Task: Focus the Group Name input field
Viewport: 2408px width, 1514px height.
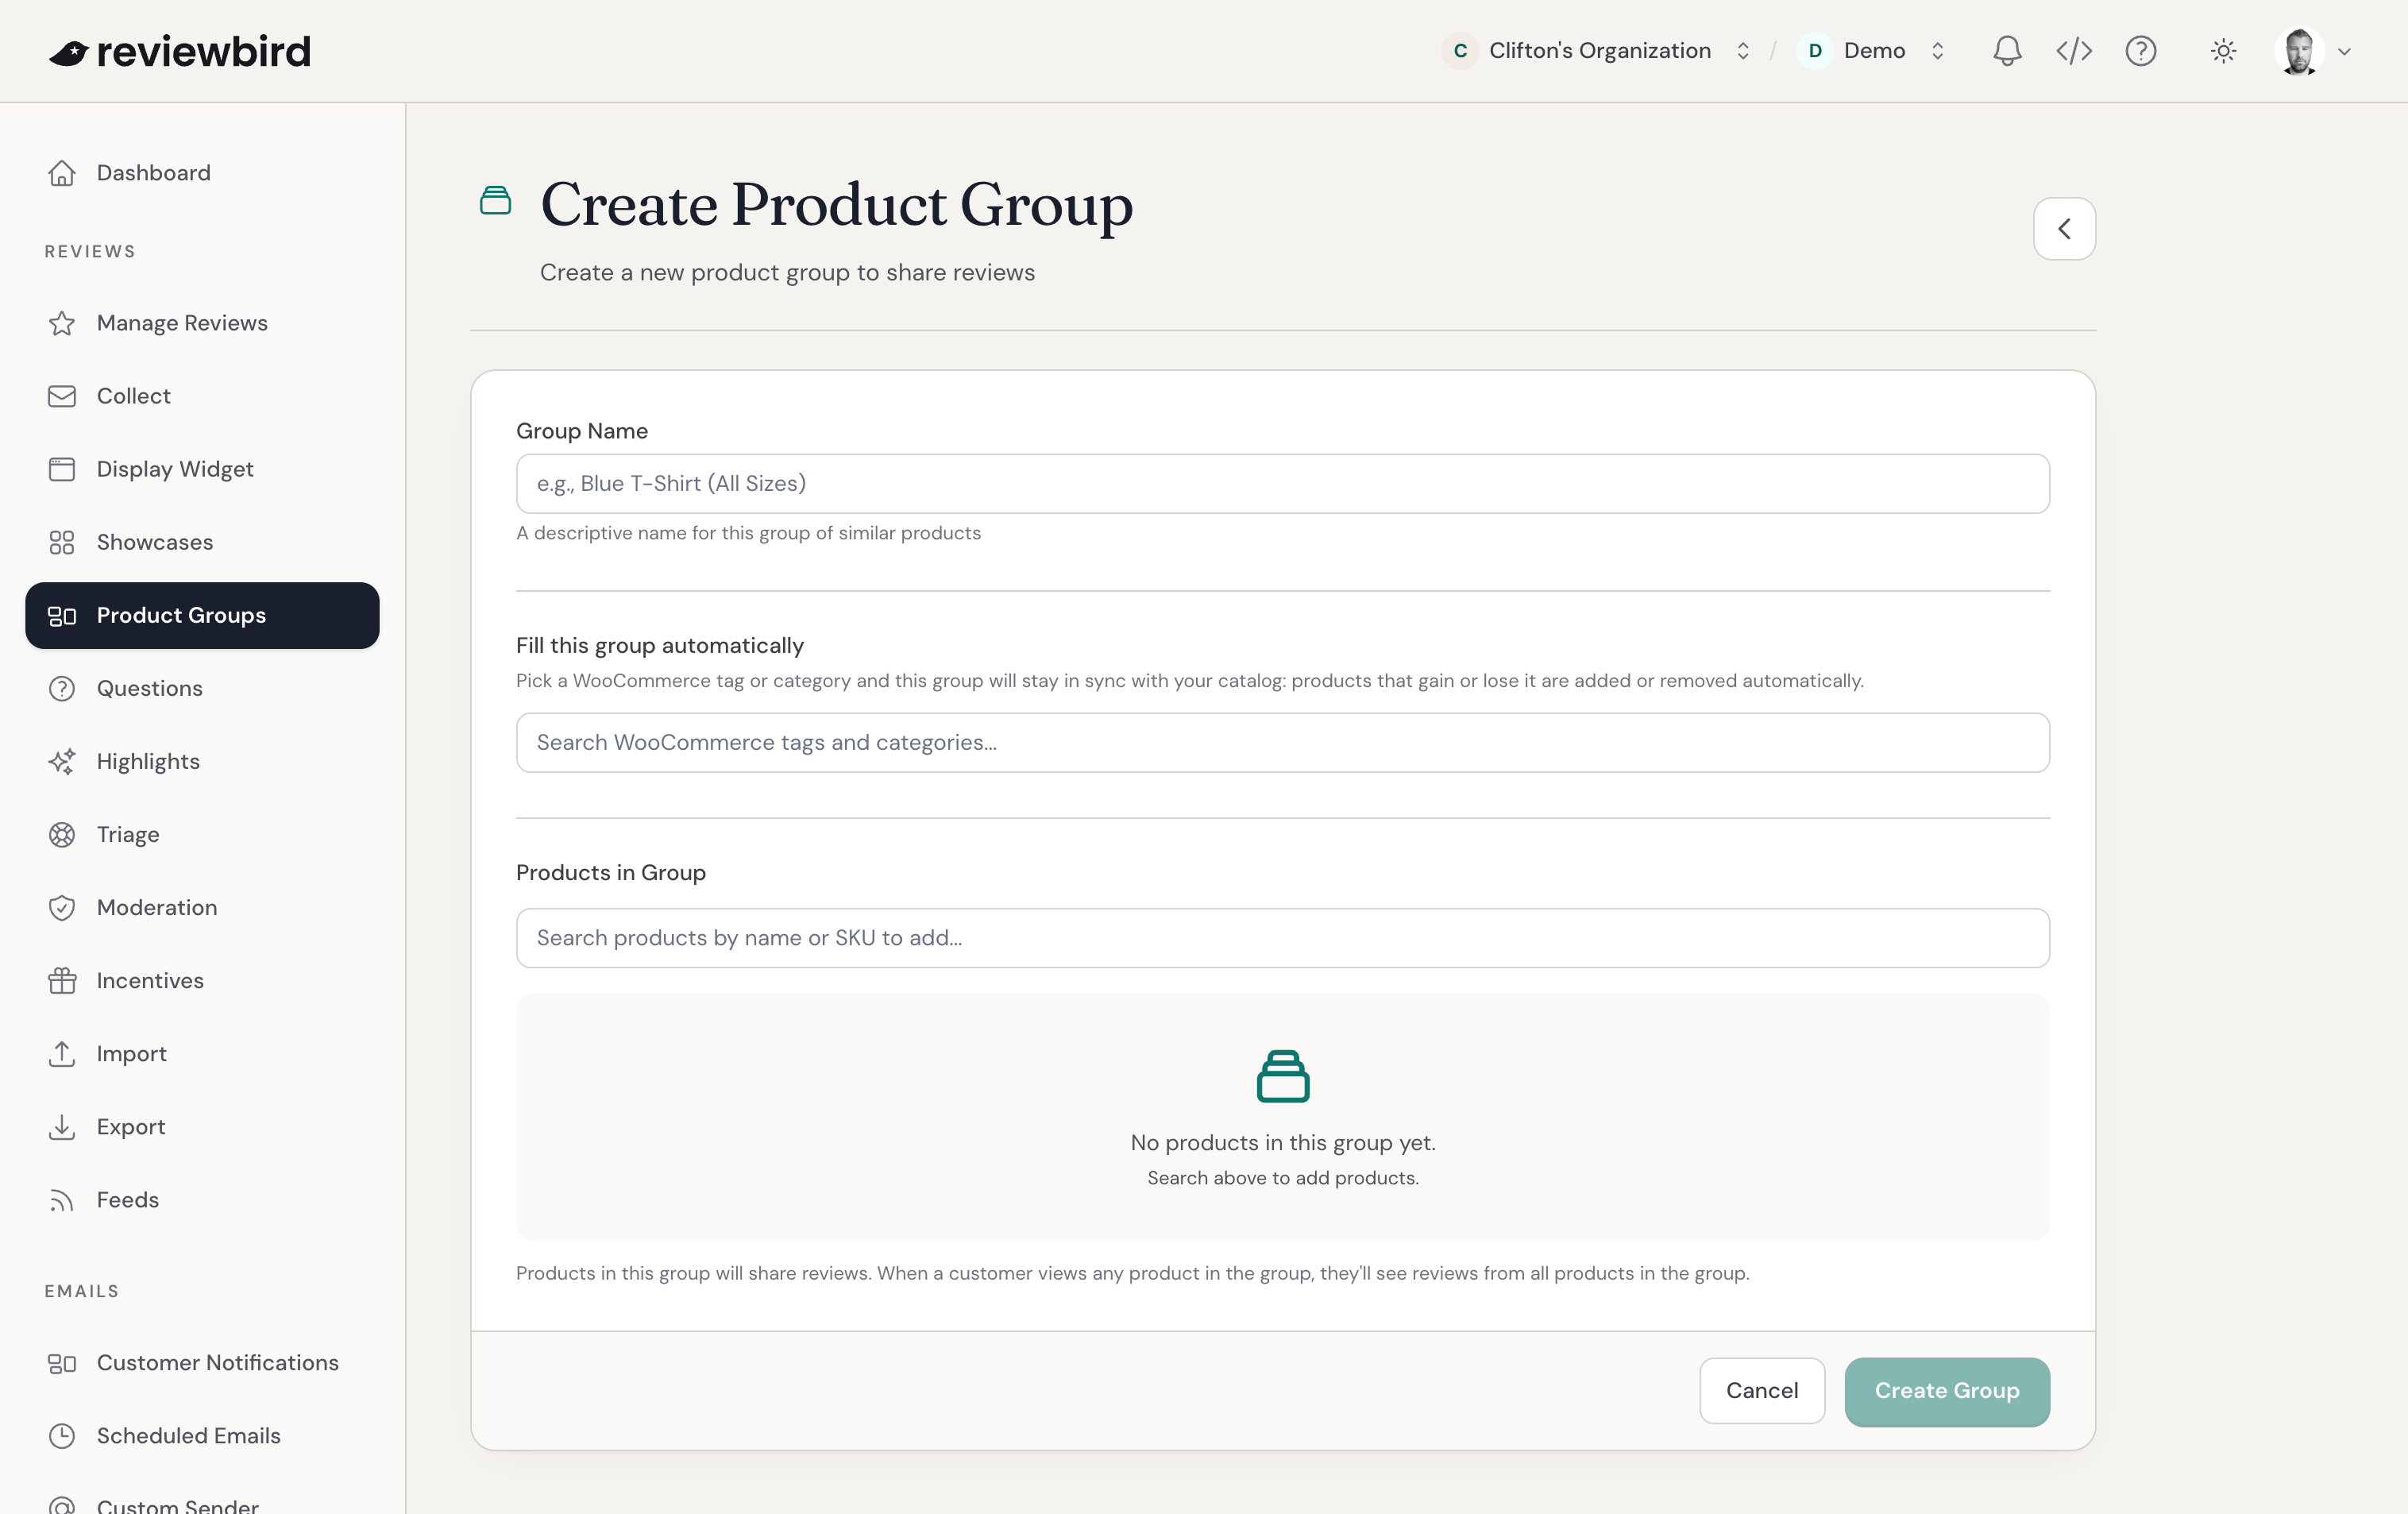Action: (1282, 484)
